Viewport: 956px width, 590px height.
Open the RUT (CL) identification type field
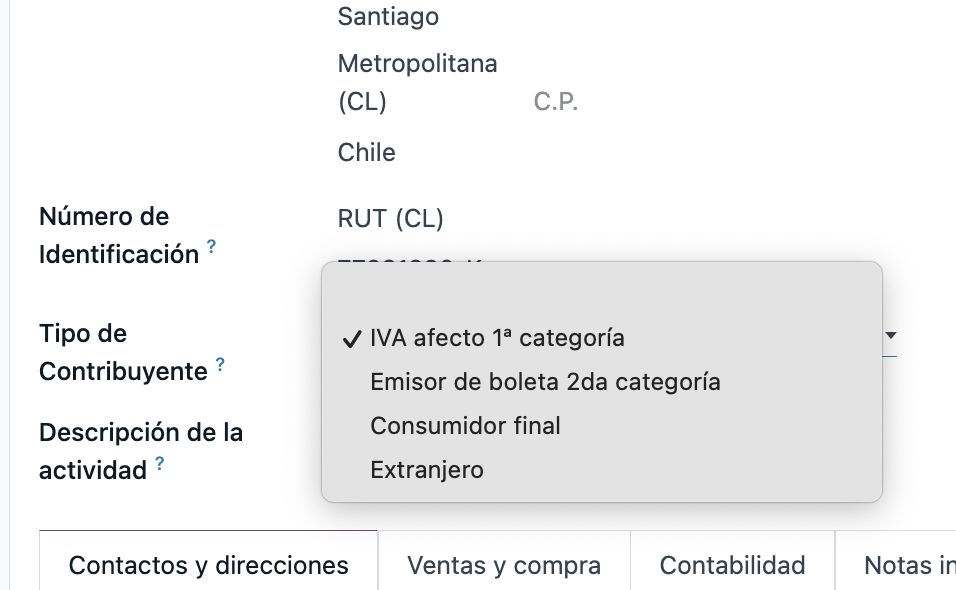click(x=391, y=218)
